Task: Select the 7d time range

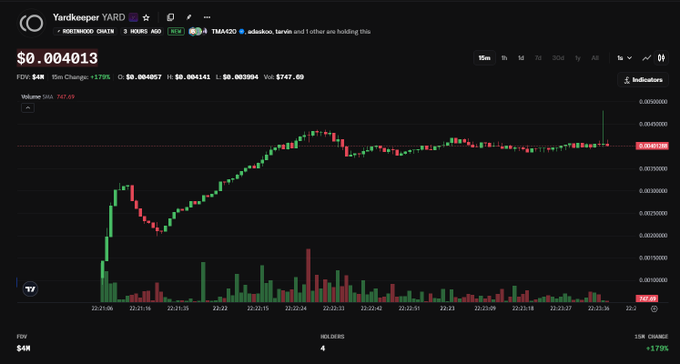Action: (x=538, y=58)
